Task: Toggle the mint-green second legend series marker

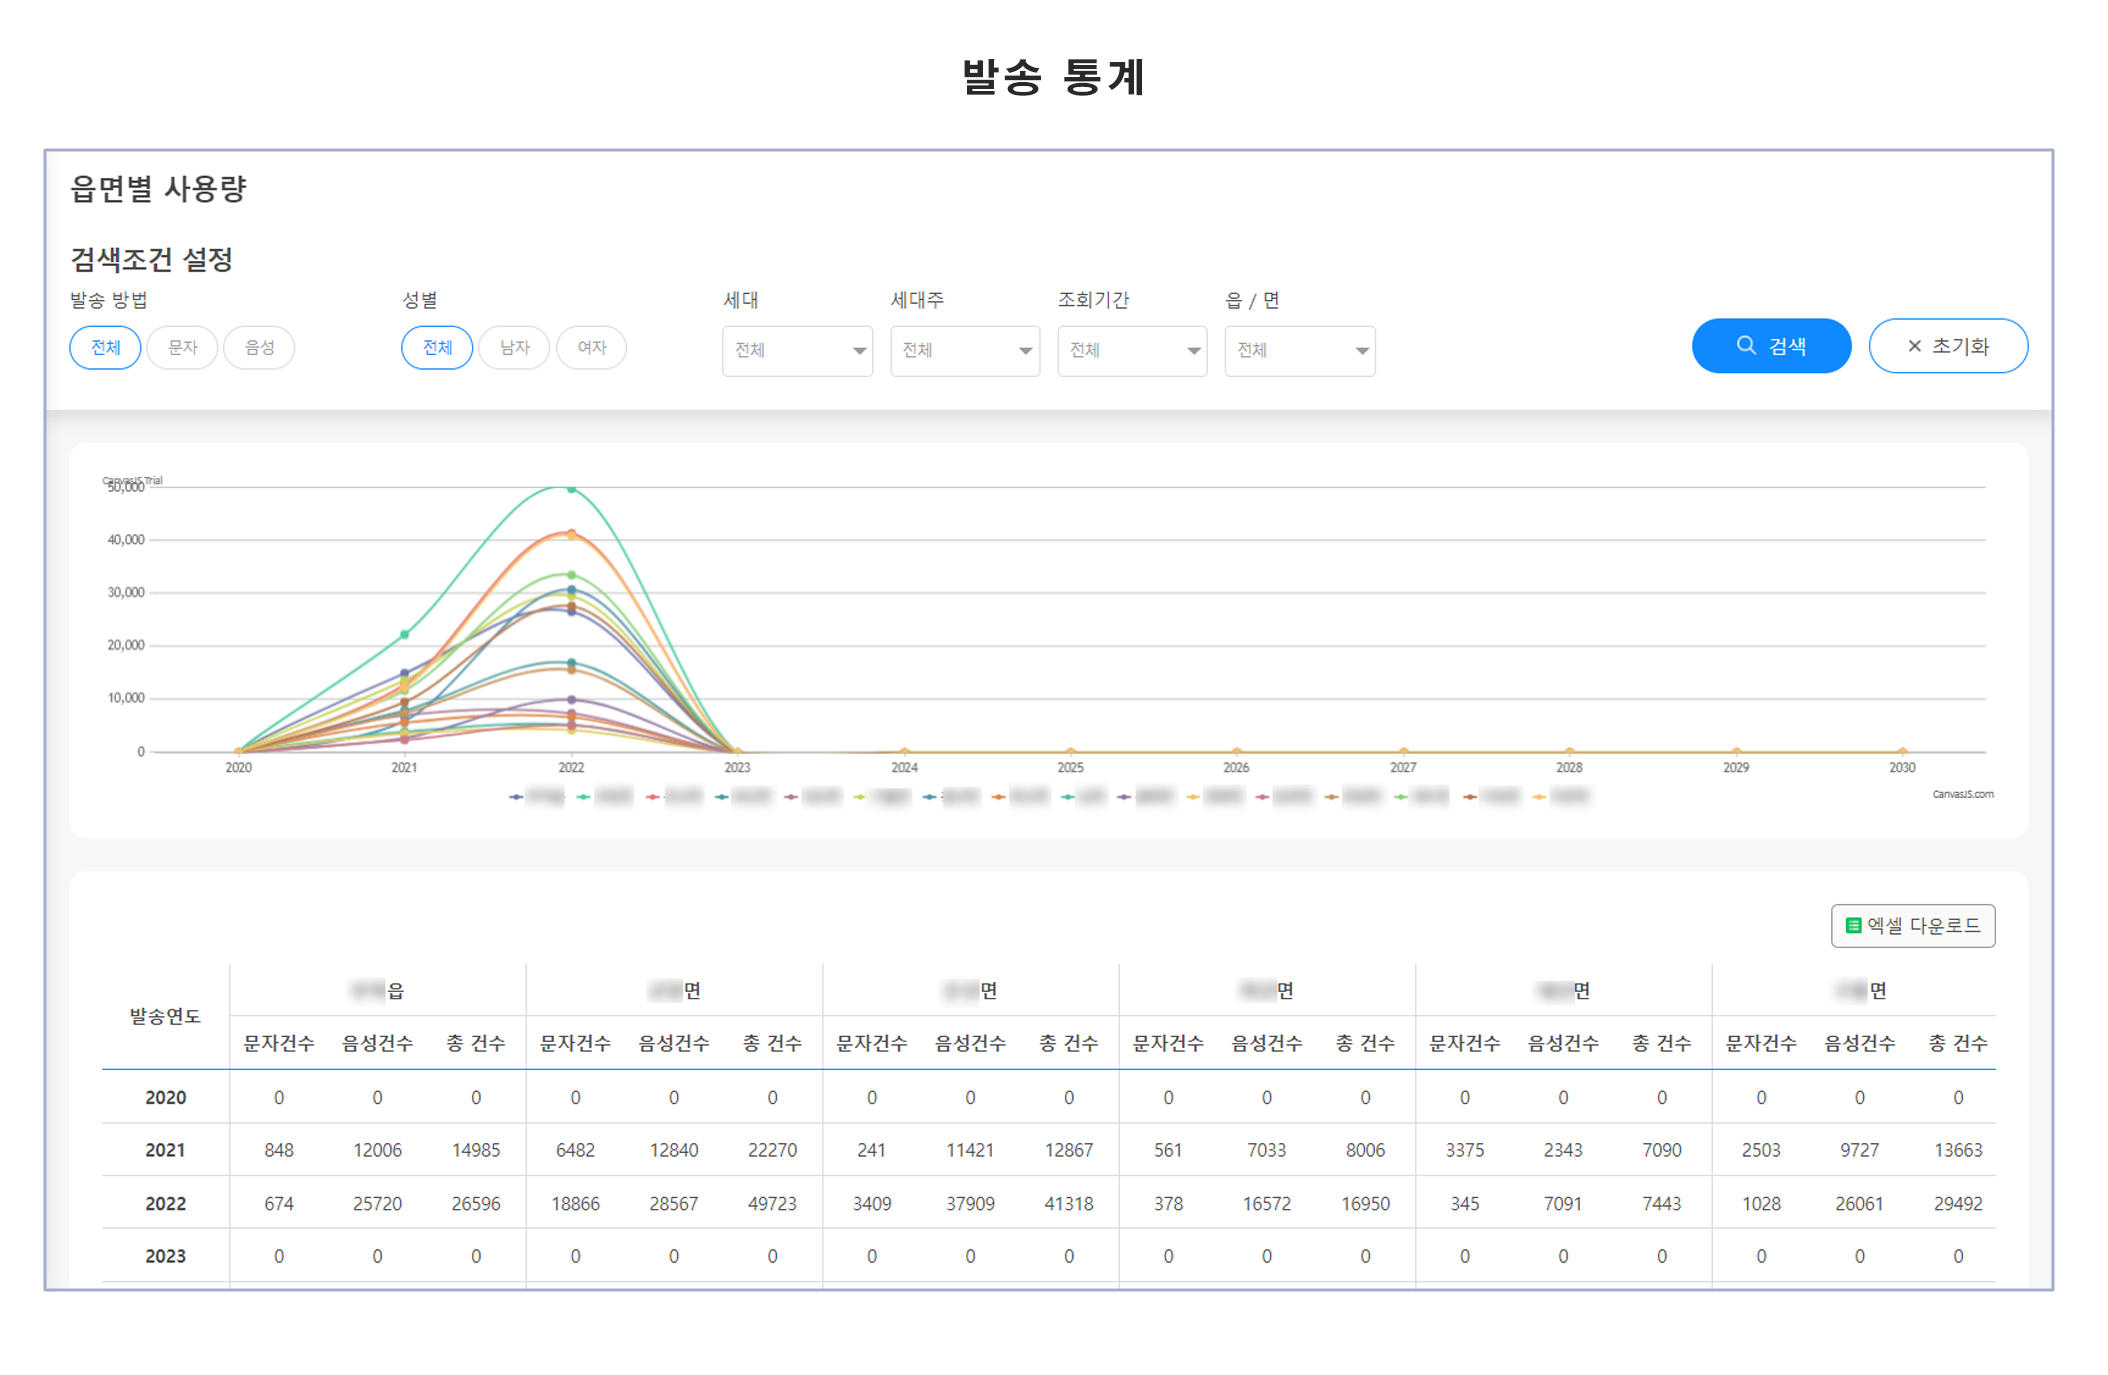Action: coord(583,797)
